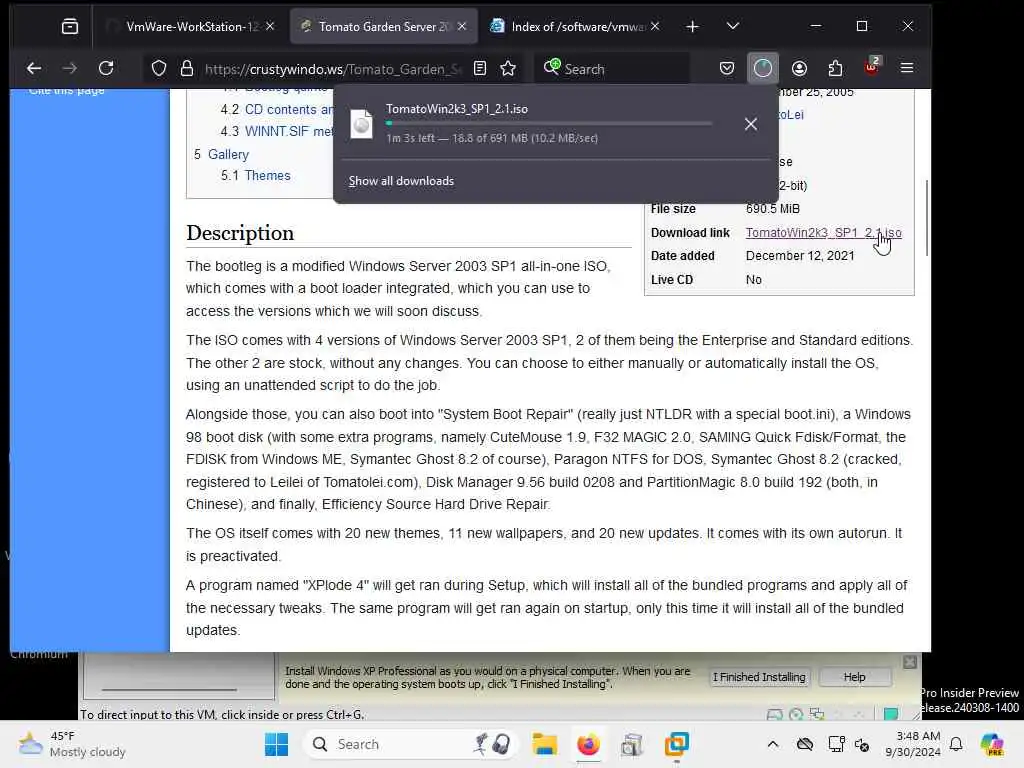Viewport: 1024px width, 768px height.
Task: List all tabs dropdown
Action: 733,27
